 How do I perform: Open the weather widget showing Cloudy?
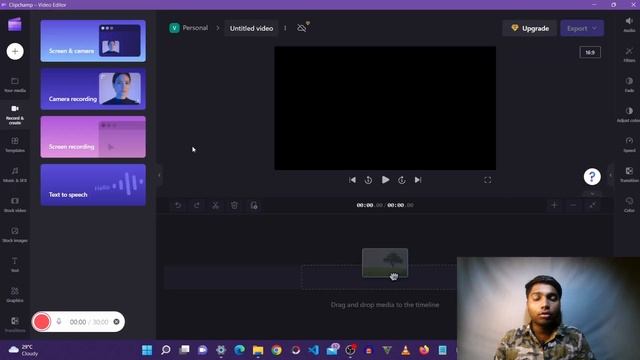pos(24,350)
